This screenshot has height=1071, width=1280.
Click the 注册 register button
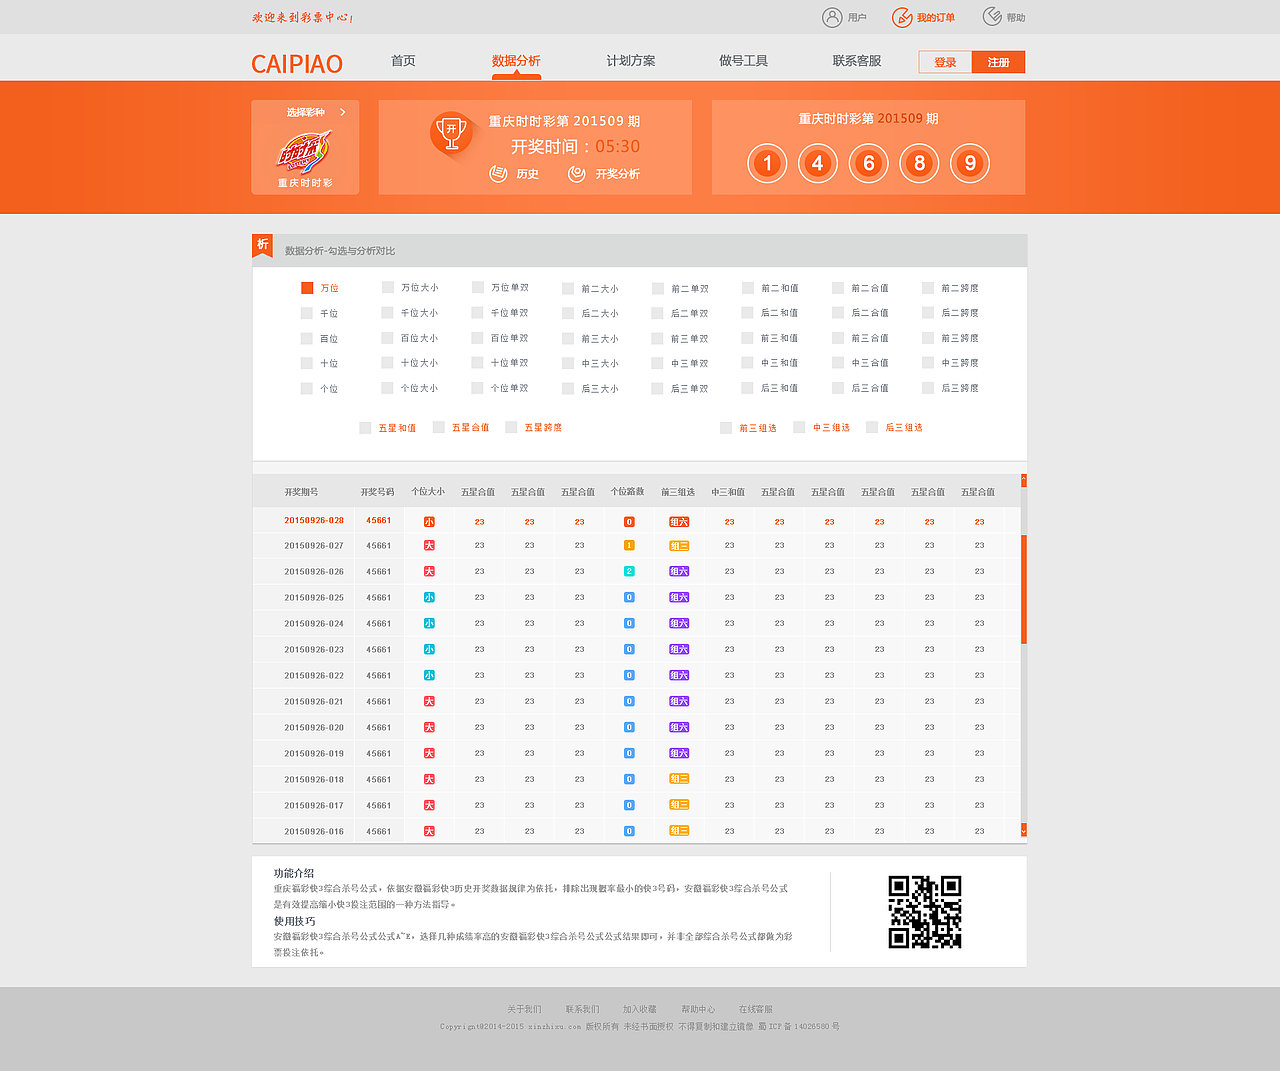[999, 62]
